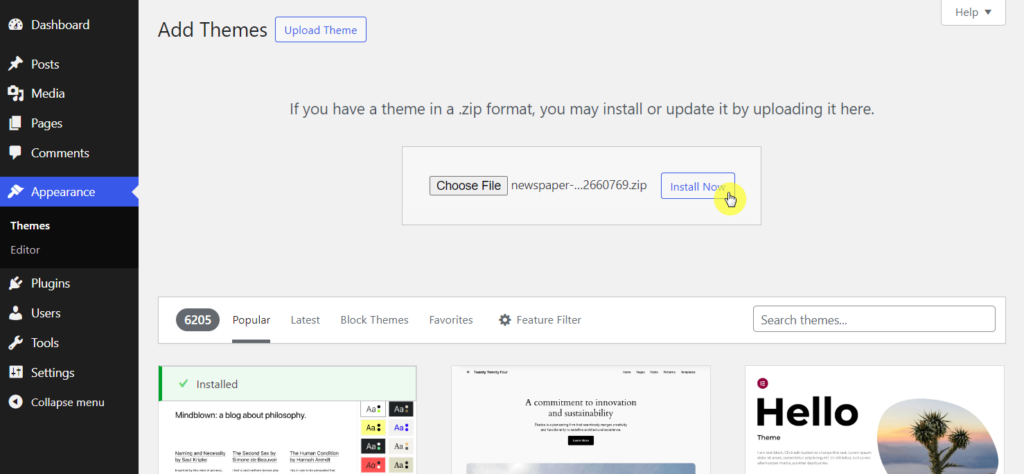Switch to the Block Themes tab
Viewport: 1024px width, 474px height.
374,320
